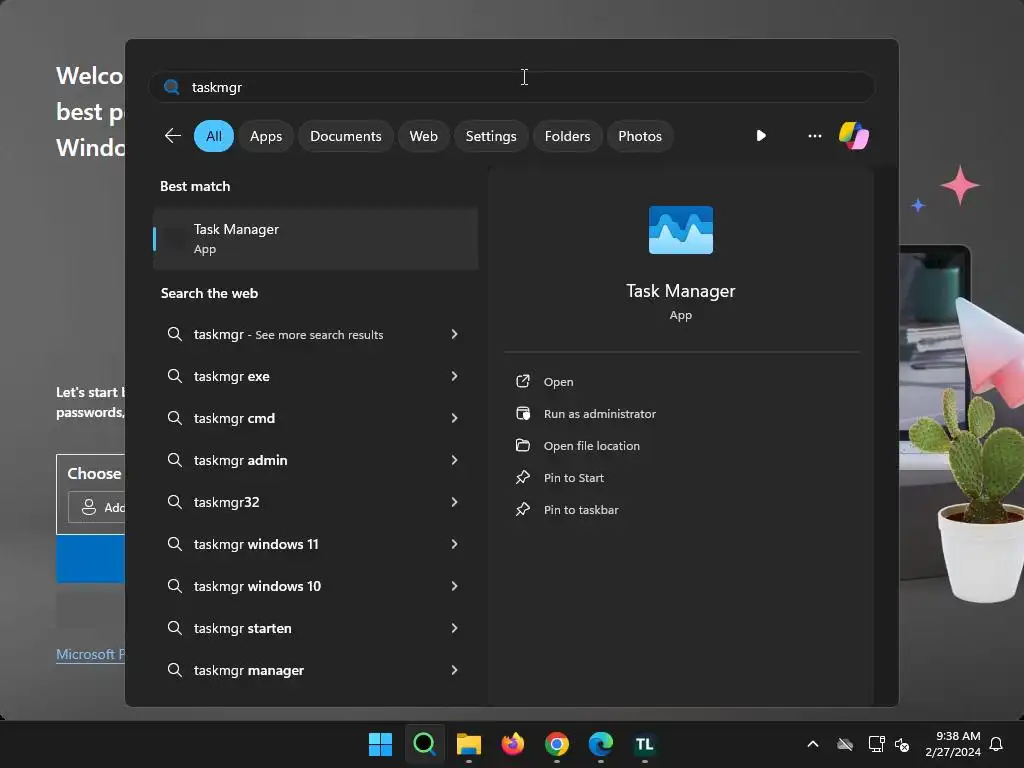Select the All filter tab
1024x768 pixels.
pos(214,136)
